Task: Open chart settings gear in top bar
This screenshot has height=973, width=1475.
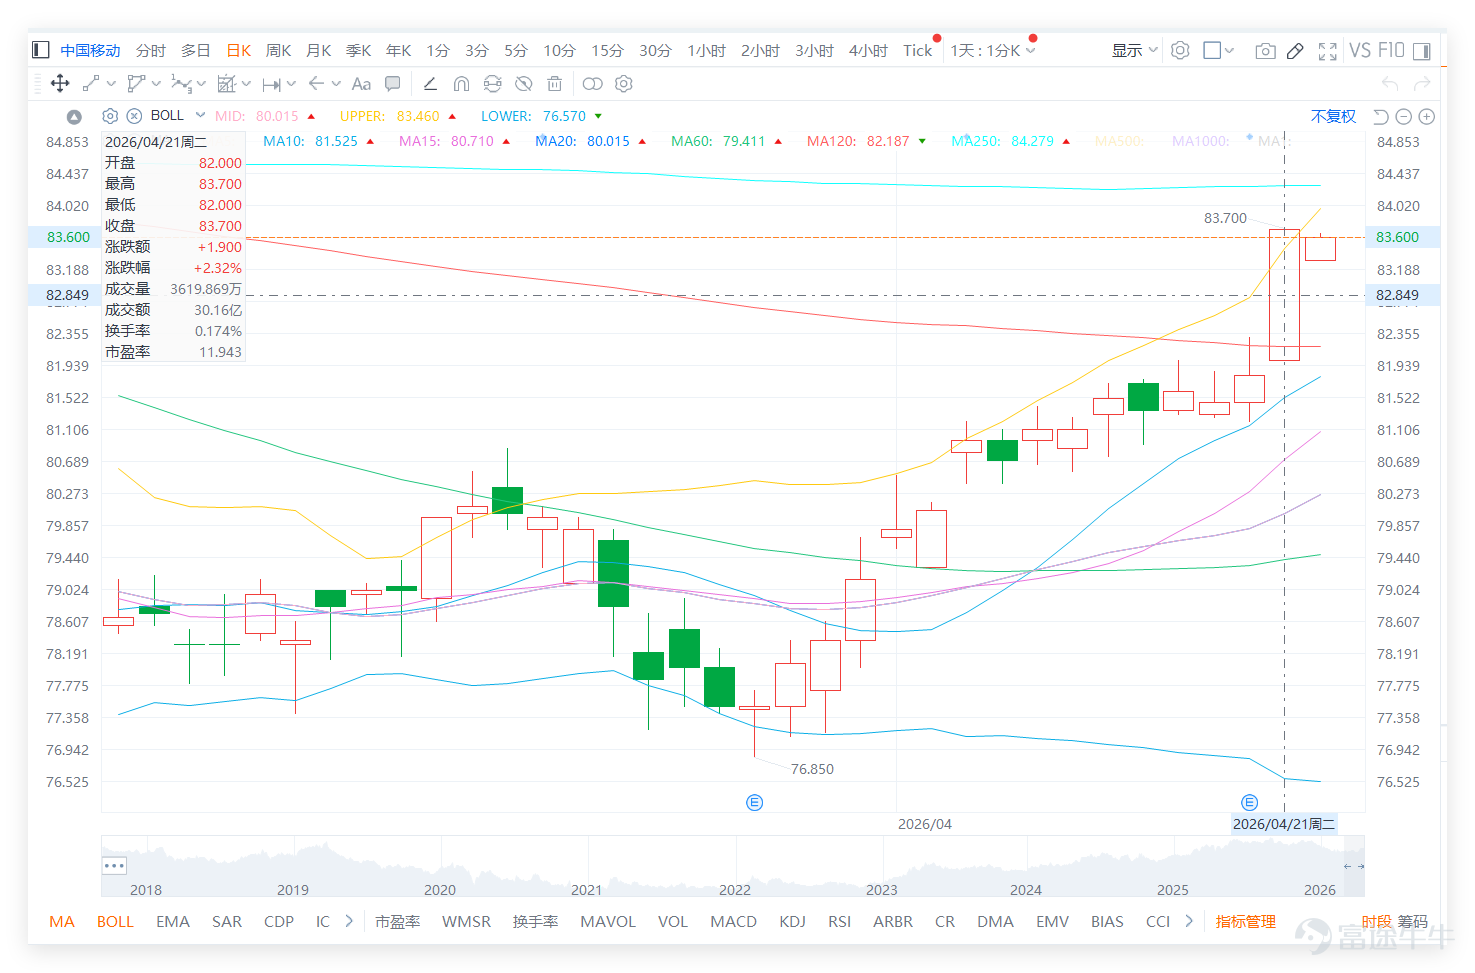Action: (1180, 50)
